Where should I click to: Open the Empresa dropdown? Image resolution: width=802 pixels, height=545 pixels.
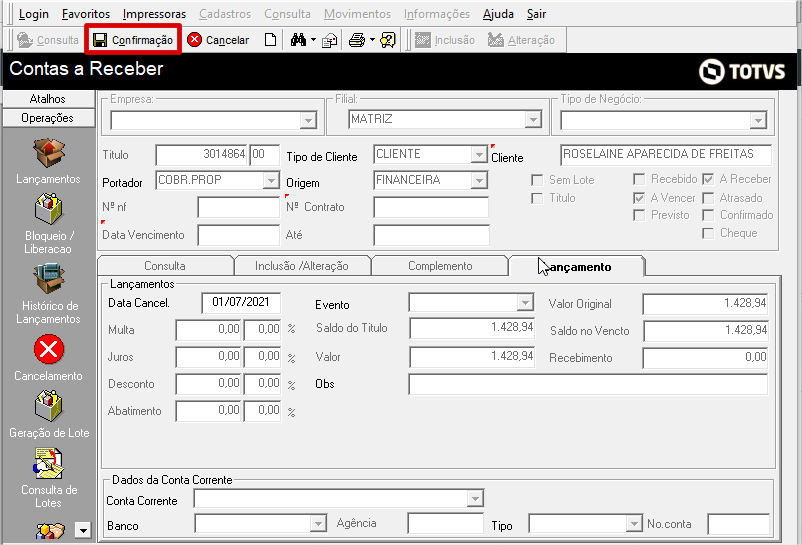click(308, 121)
